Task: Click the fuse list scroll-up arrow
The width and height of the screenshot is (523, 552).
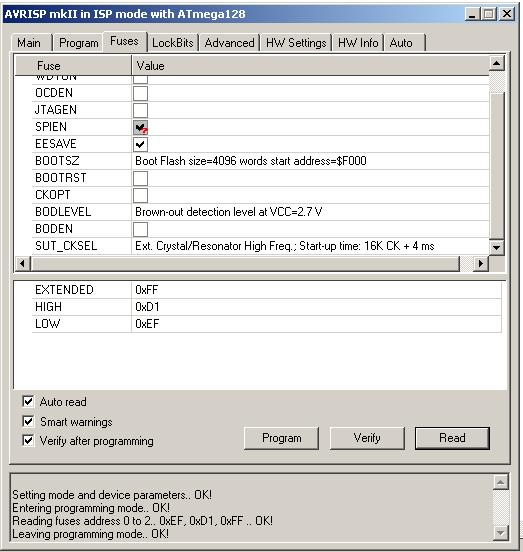Action: pyautogui.click(x=497, y=63)
